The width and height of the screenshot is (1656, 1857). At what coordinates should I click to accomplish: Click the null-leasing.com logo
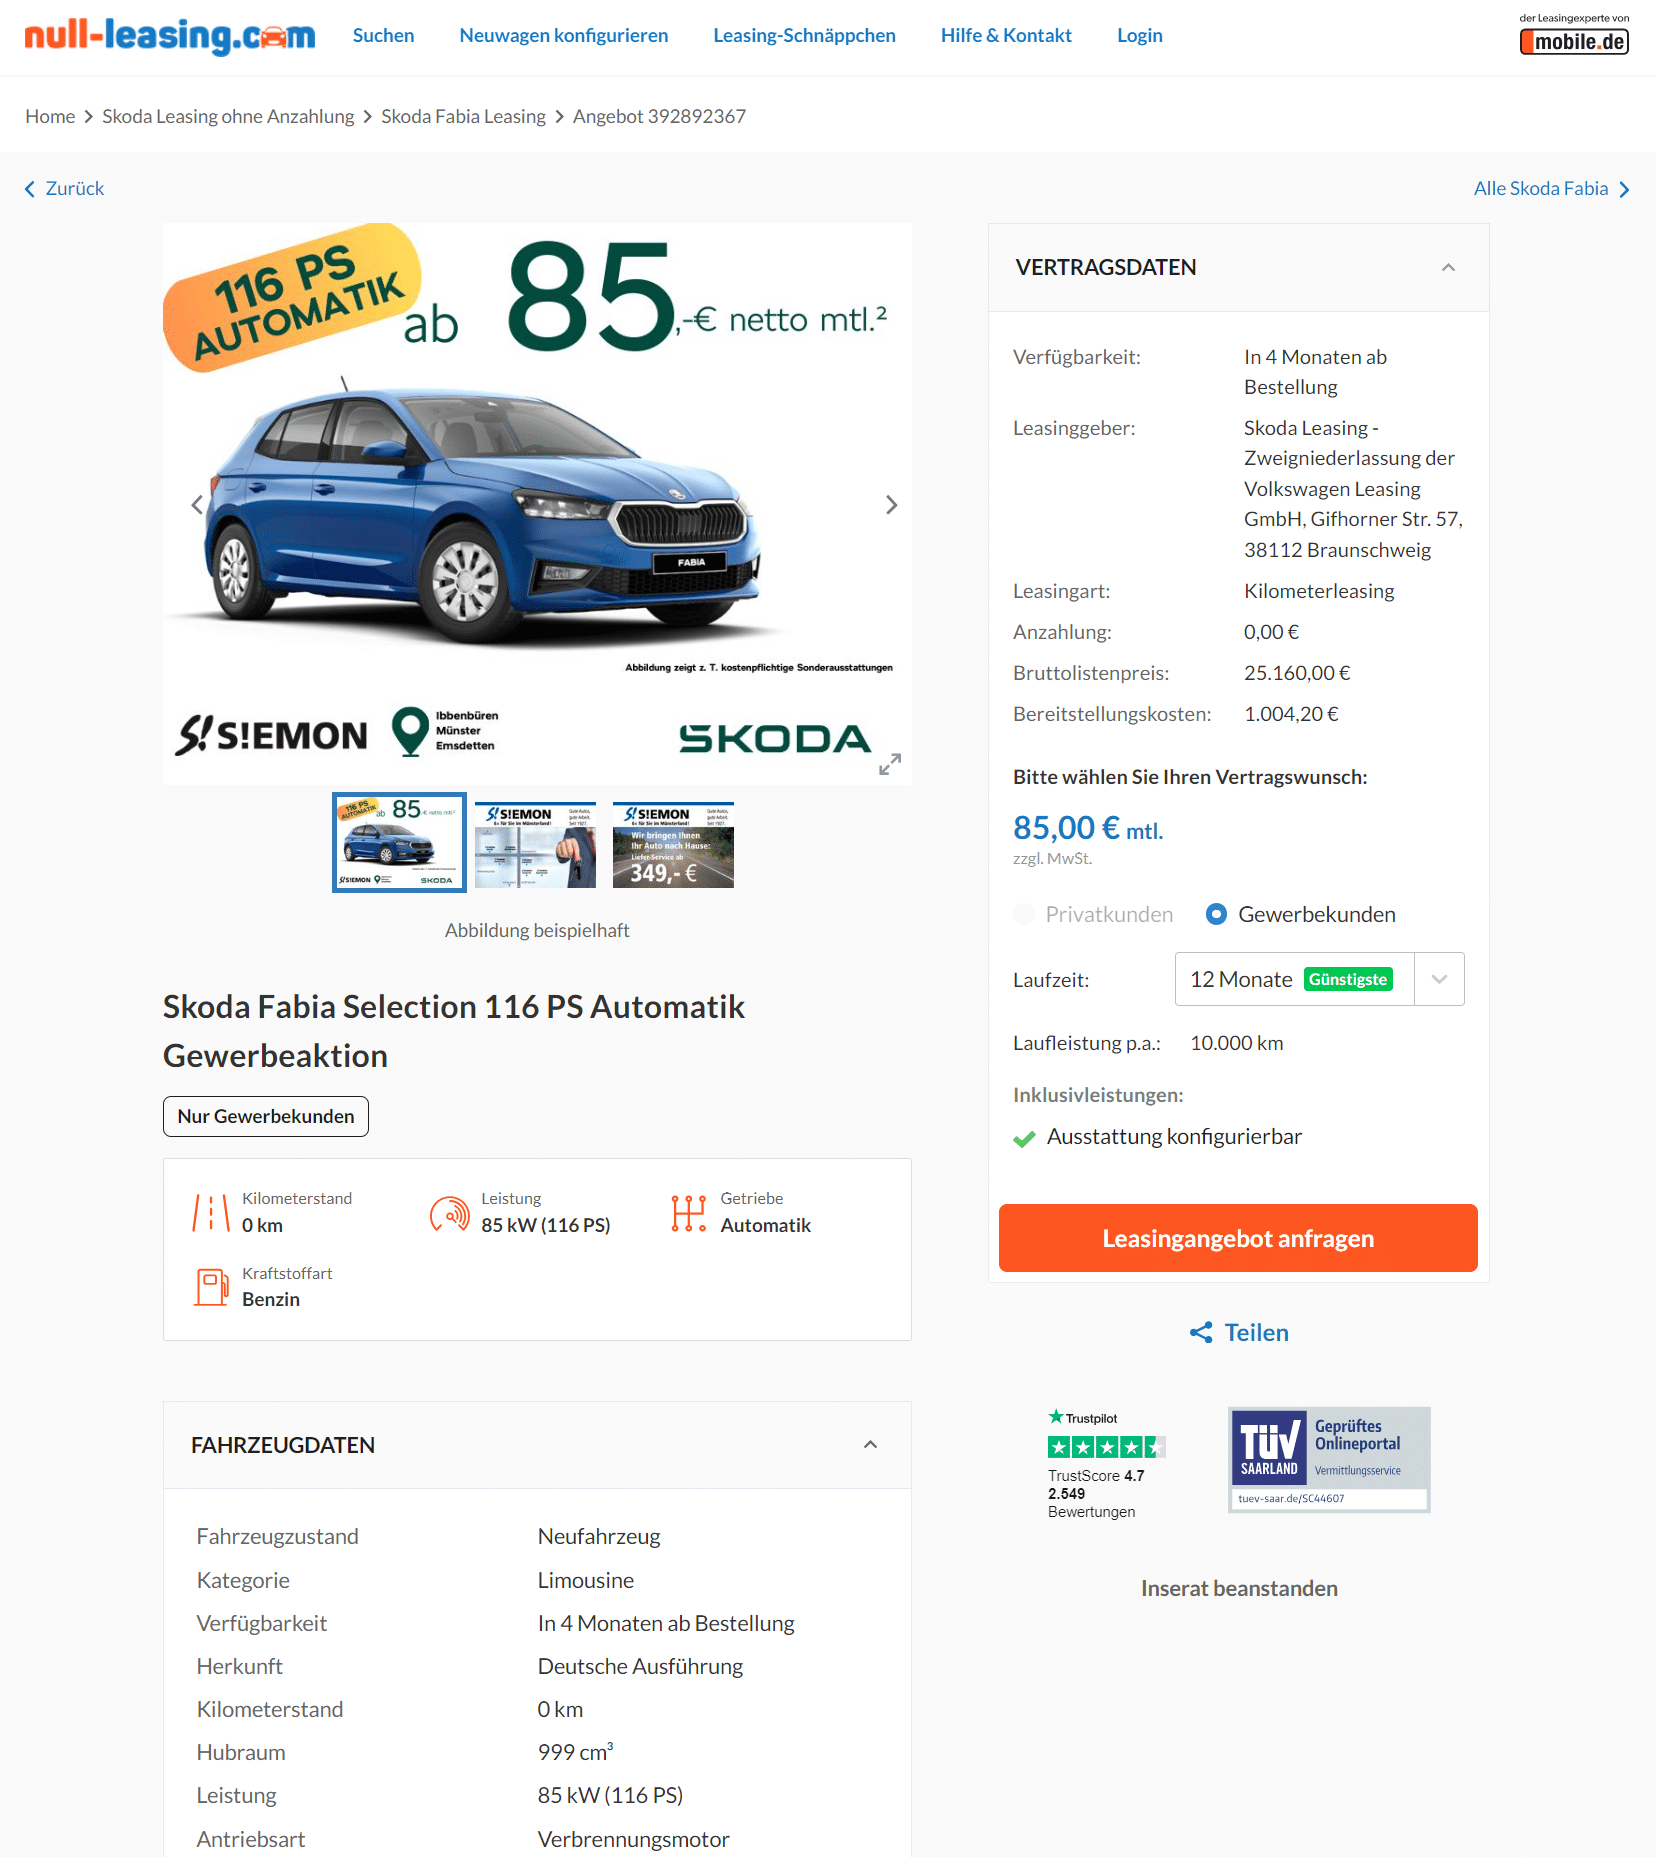point(170,36)
